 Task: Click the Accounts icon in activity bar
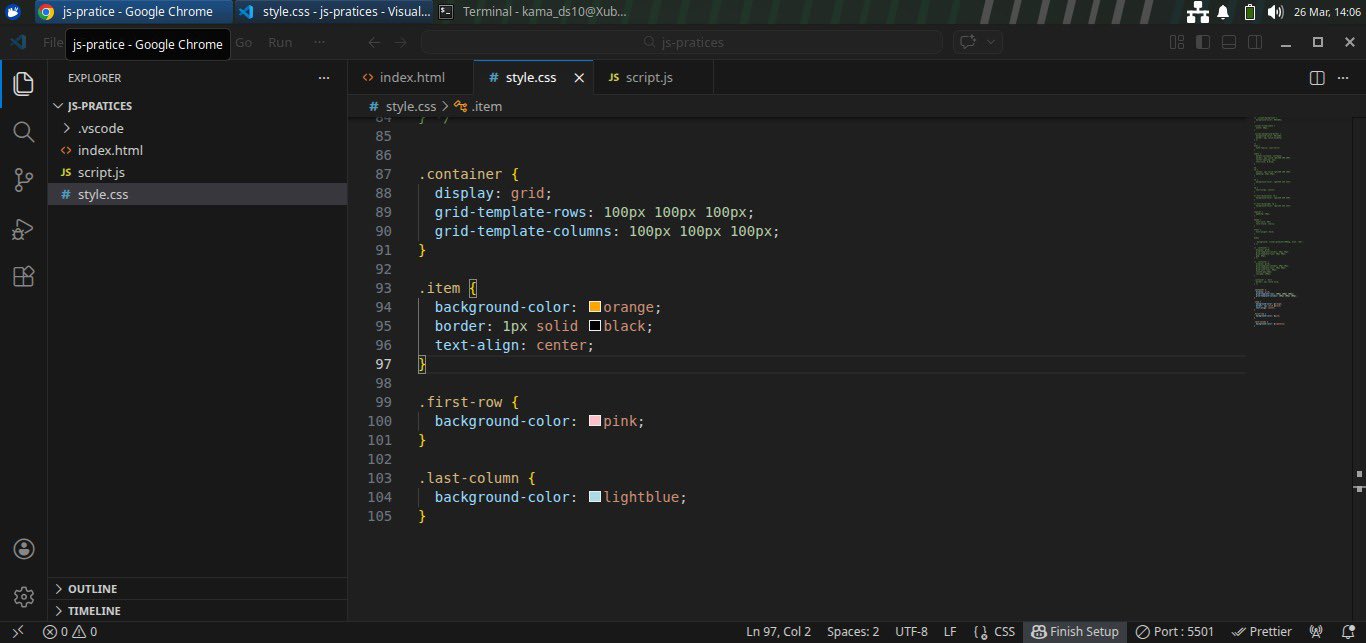(x=23, y=549)
